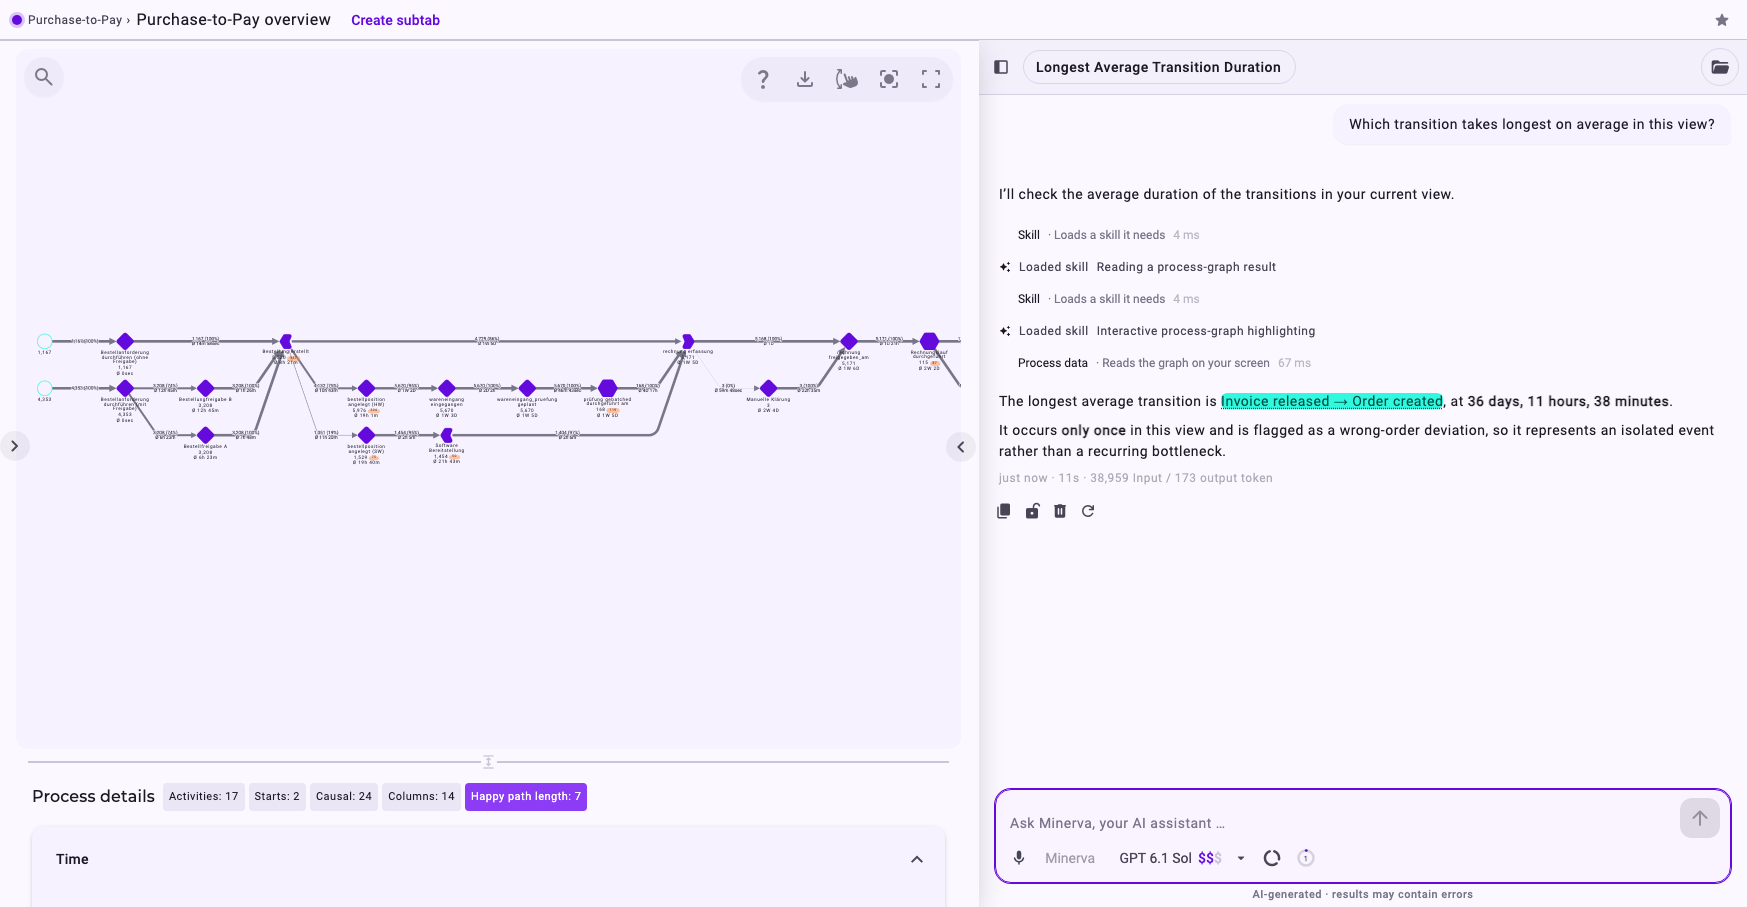Open the process graph help icon
This screenshot has width=1747, height=907.
point(763,79)
